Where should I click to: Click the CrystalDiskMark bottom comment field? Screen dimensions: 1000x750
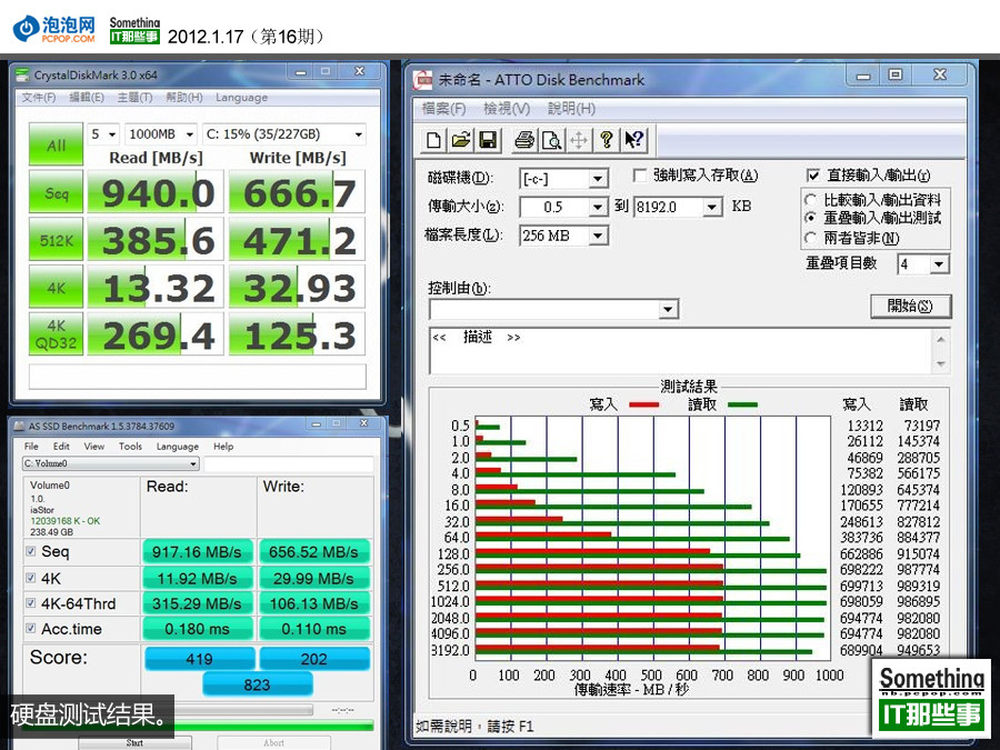(x=198, y=376)
